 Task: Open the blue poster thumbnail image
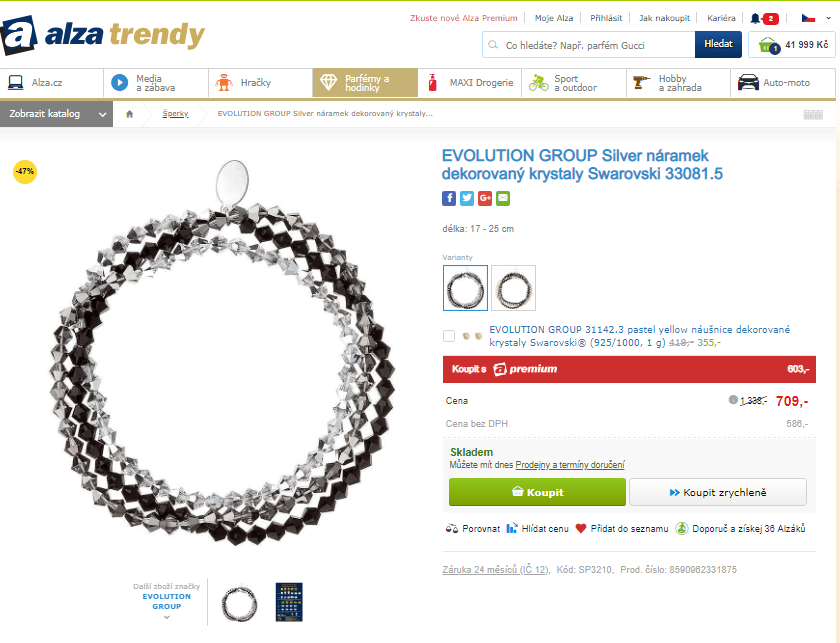point(289,602)
